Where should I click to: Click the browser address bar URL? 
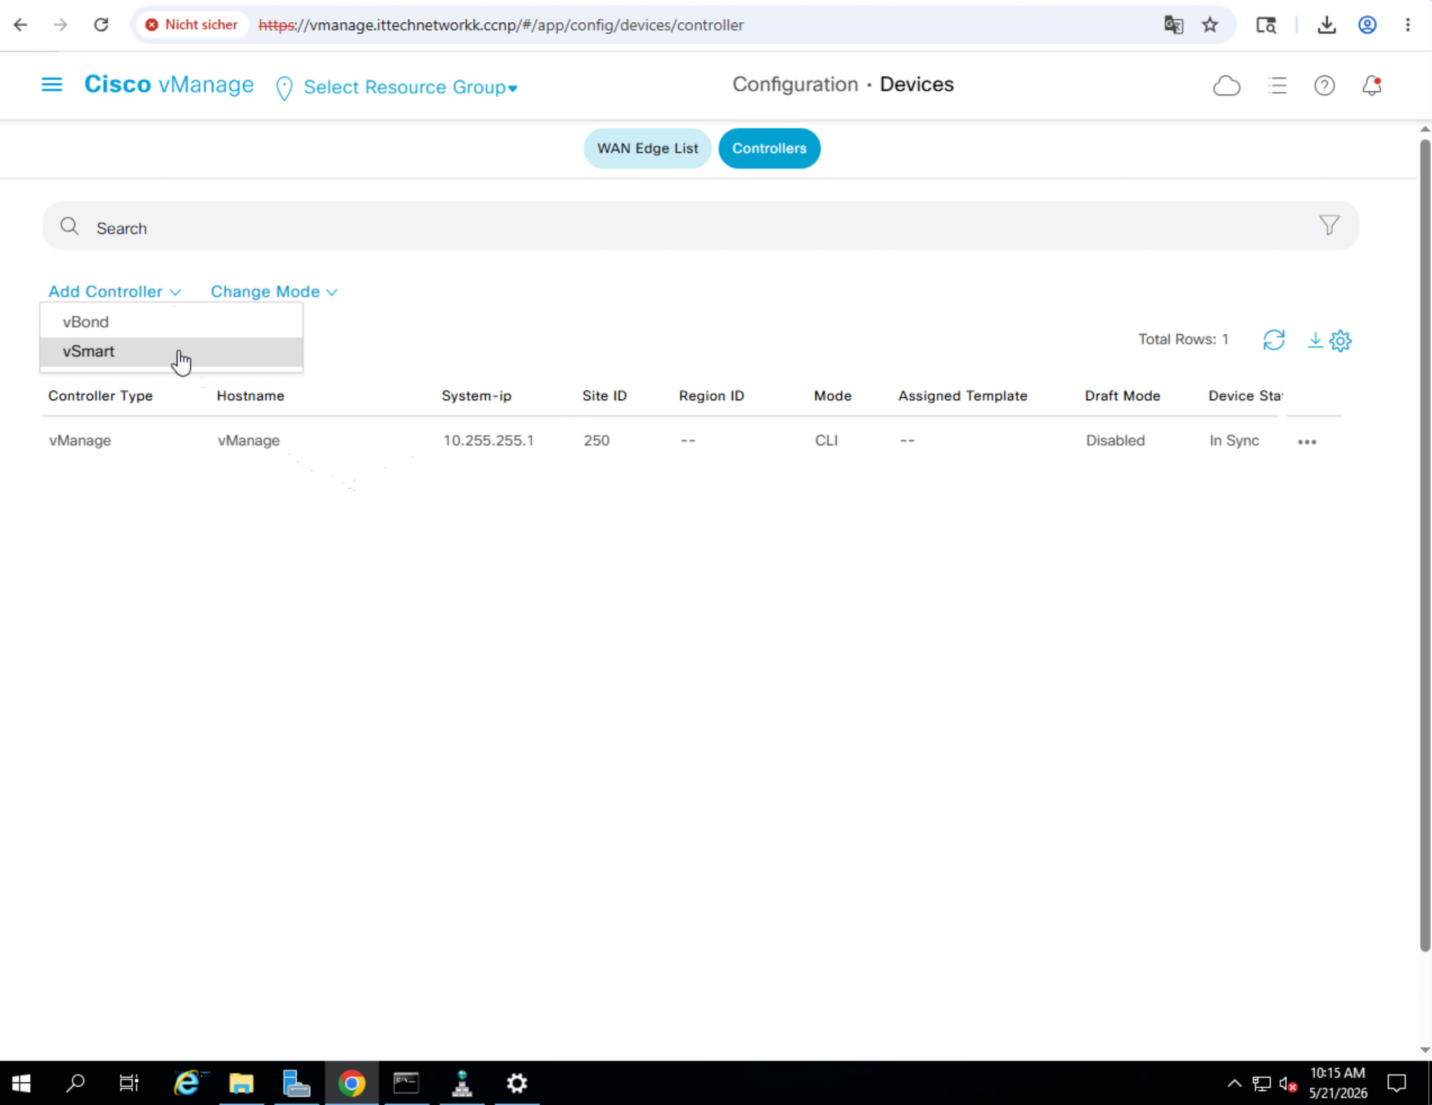[x=501, y=25]
